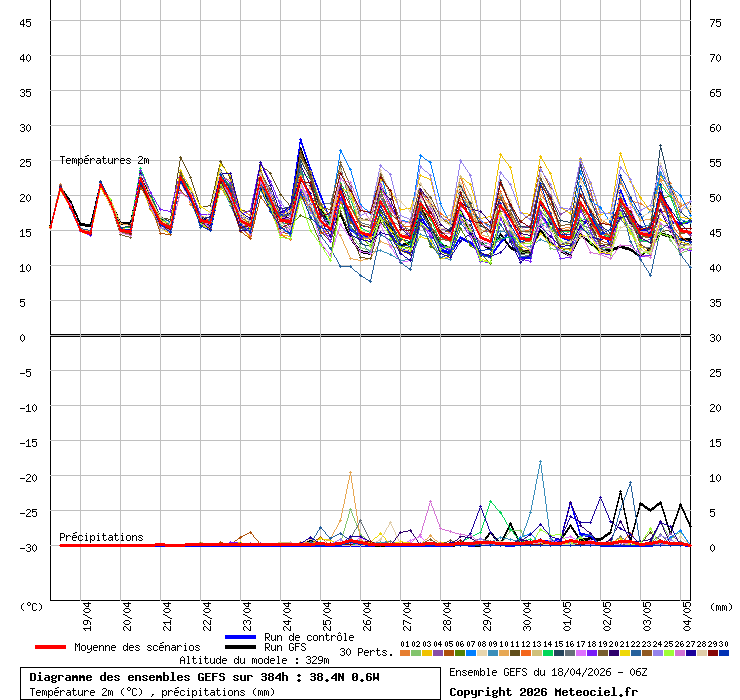Click the 30 Perts. legend label
This screenshot has width=740, height=700.
(x=366, y=652)
